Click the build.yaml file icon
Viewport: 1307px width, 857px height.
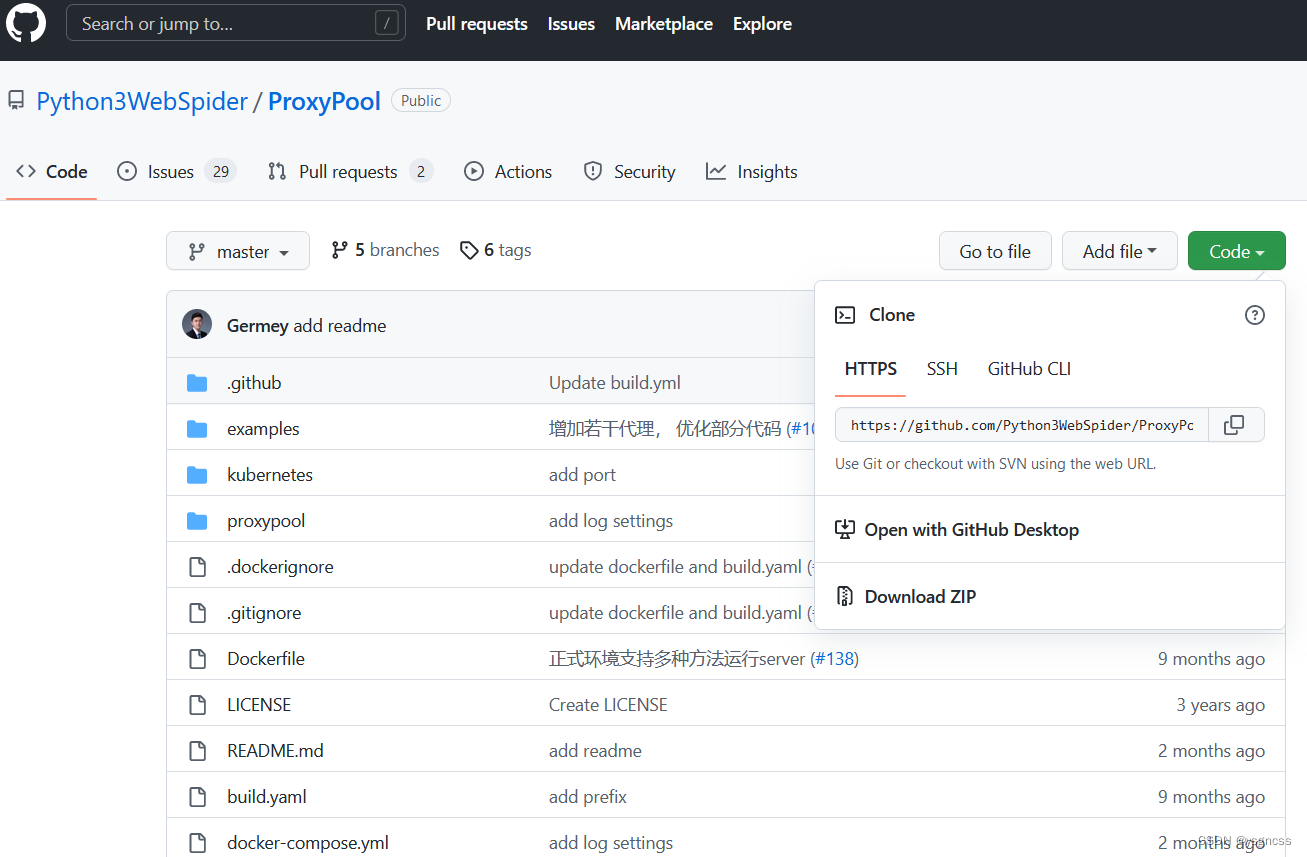pos(198,797)
